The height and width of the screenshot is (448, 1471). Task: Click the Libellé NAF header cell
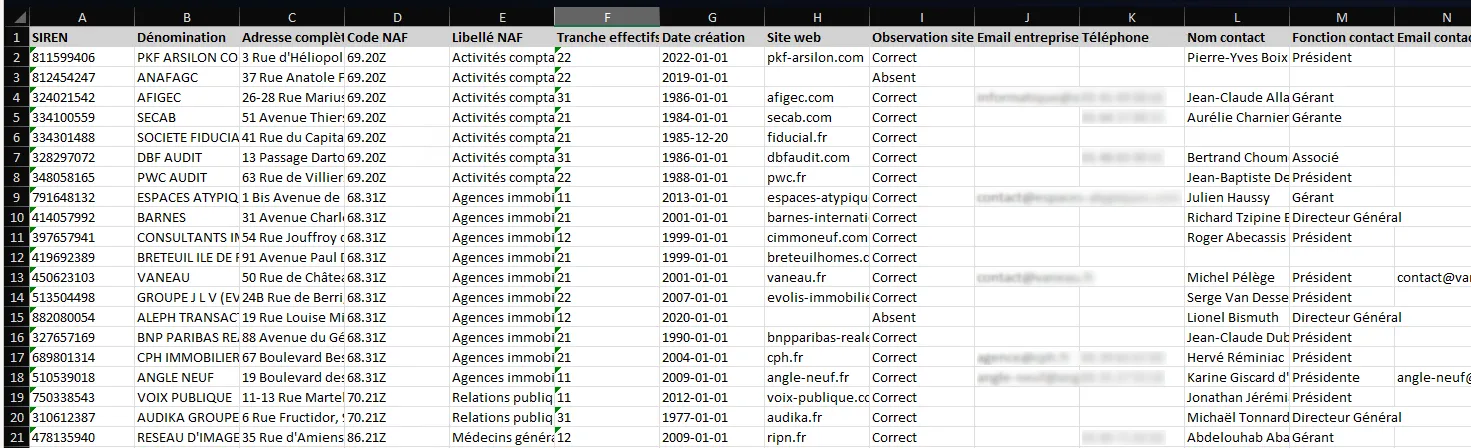[502, 37]
